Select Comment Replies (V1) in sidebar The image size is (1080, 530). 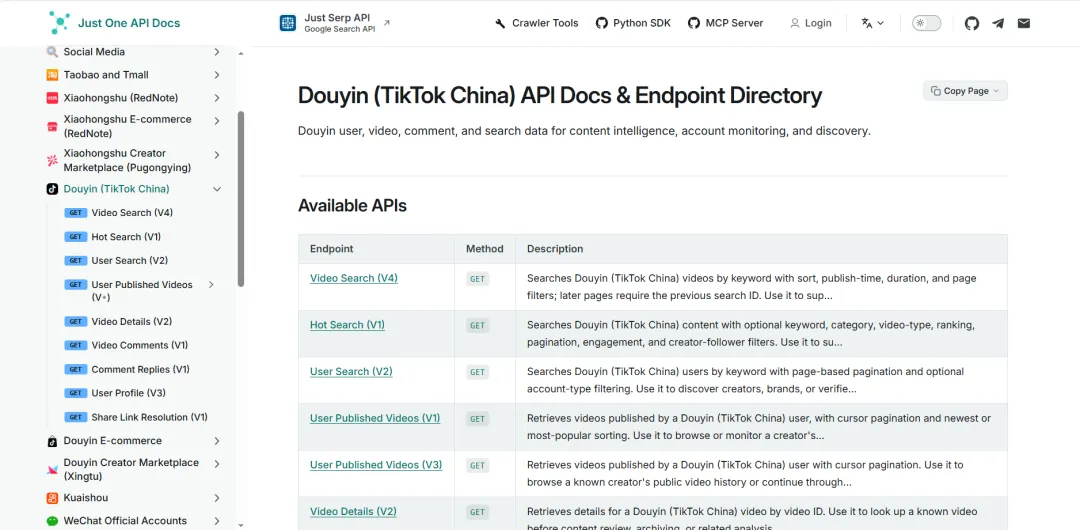141,369
